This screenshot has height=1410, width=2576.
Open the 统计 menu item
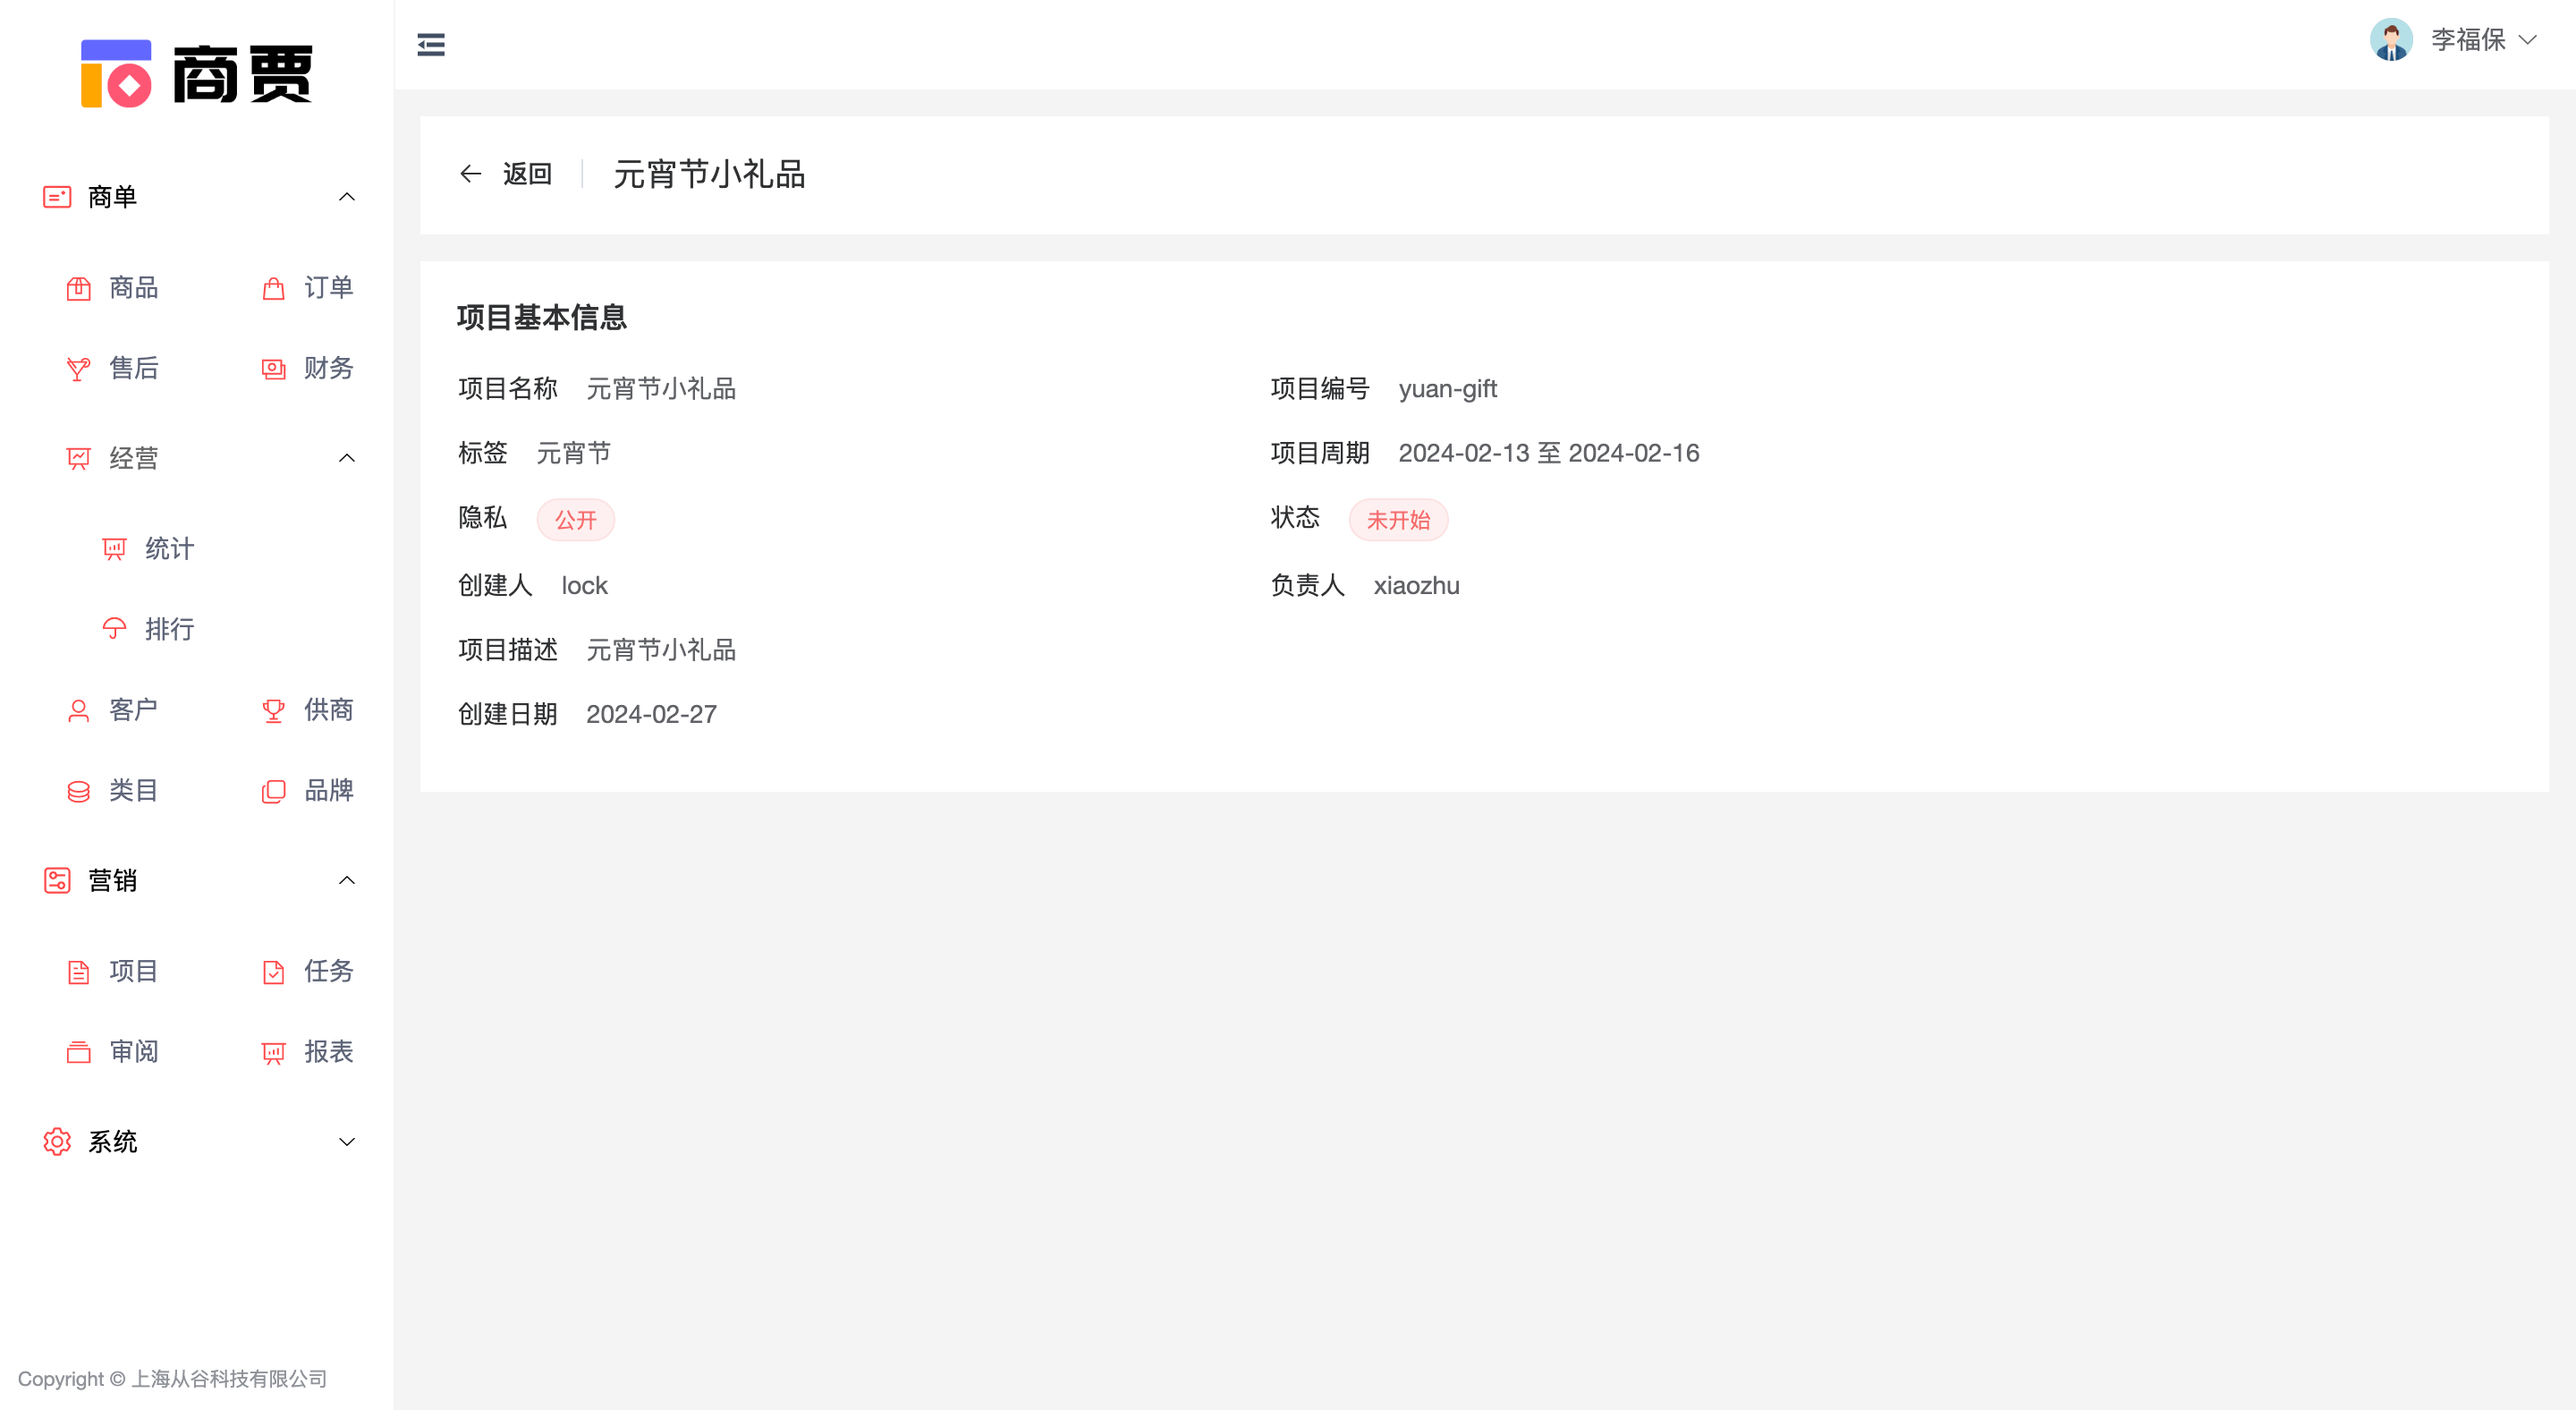168,549
